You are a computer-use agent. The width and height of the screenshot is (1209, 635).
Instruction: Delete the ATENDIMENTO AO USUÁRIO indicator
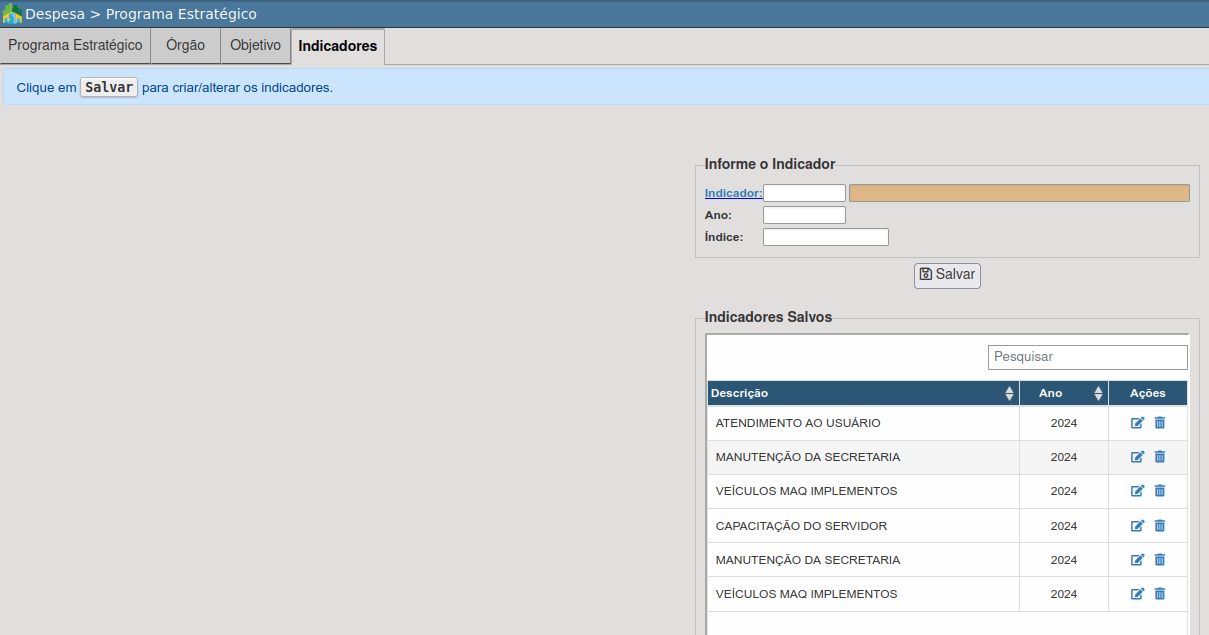click(x=1160, y=423)
